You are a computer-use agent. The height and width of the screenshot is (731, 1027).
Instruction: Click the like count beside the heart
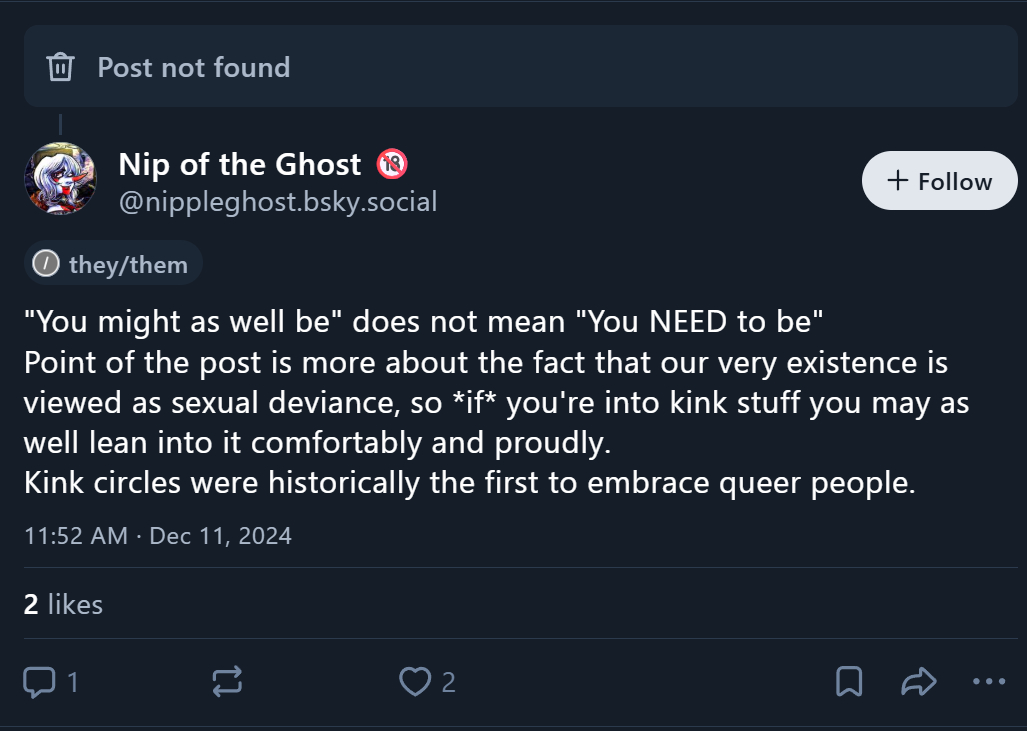448,683
